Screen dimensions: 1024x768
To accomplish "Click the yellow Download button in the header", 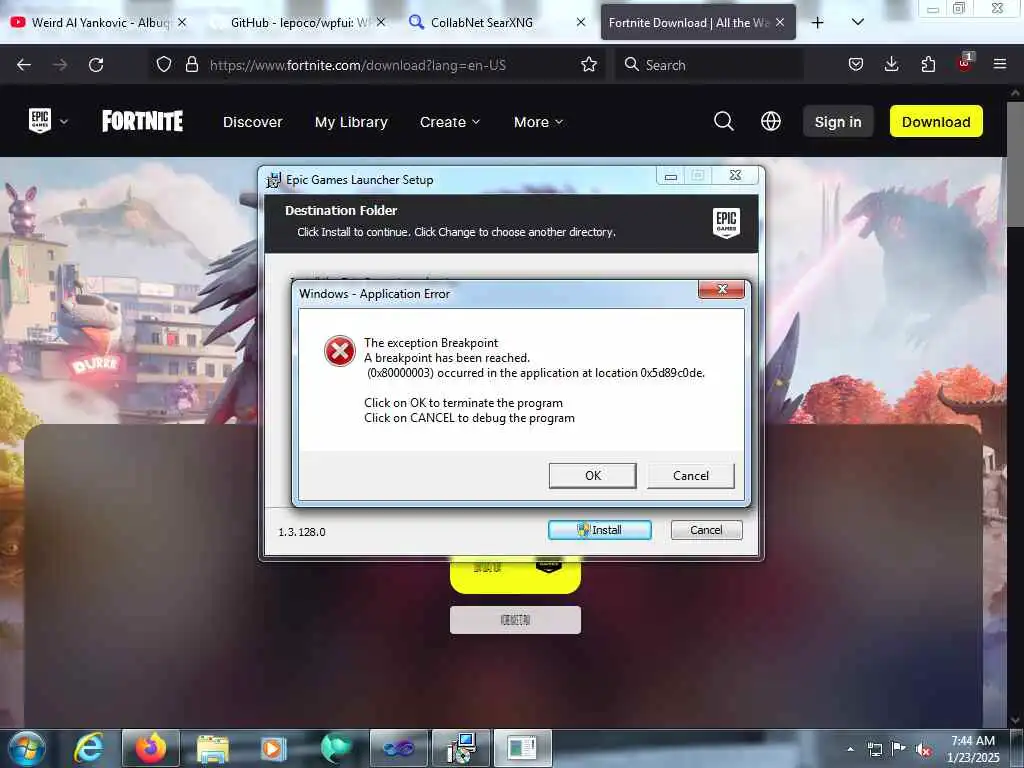I will pos(936,121).
